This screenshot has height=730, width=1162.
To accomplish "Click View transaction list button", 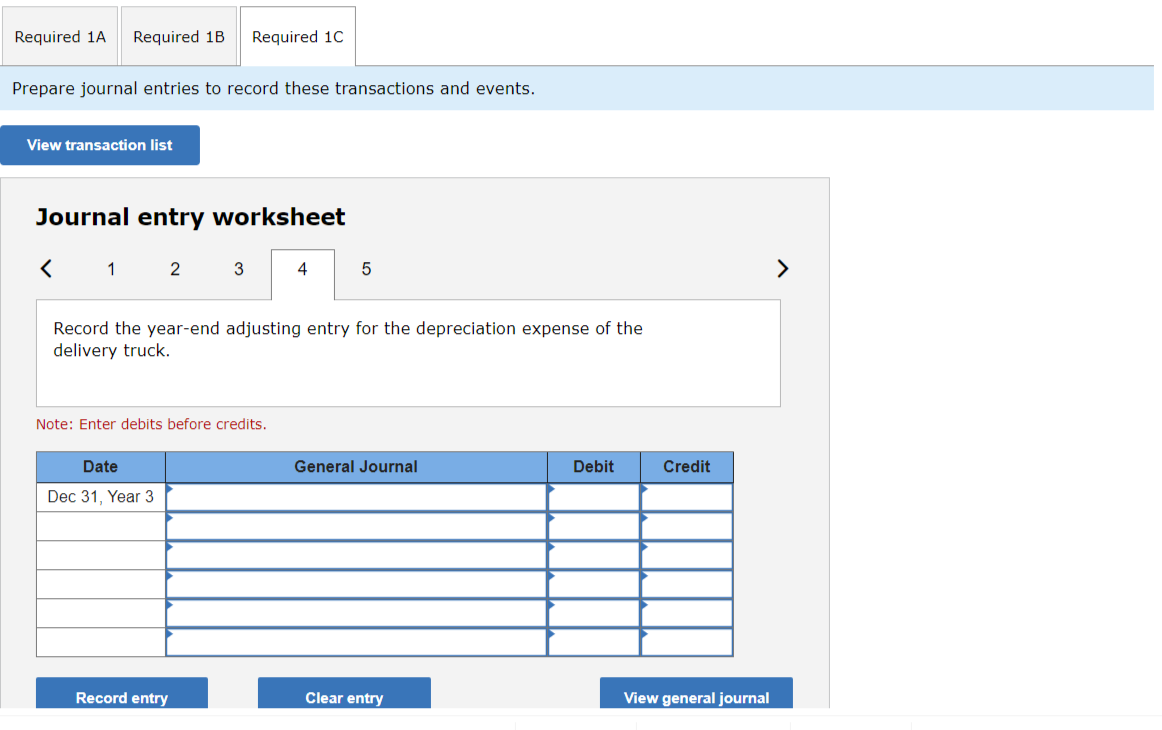I will [100, 145].
